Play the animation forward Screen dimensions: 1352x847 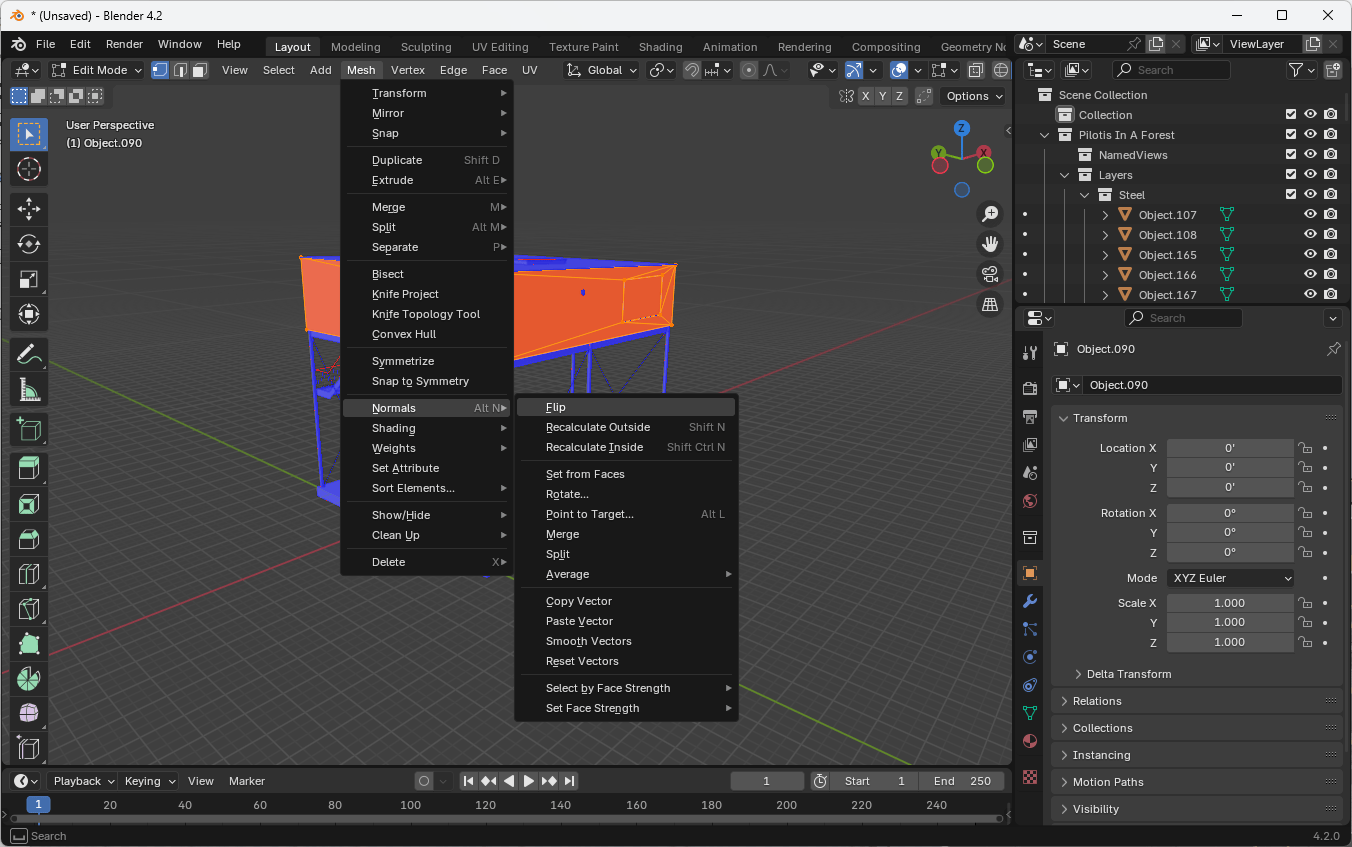[x=529, y=781]
